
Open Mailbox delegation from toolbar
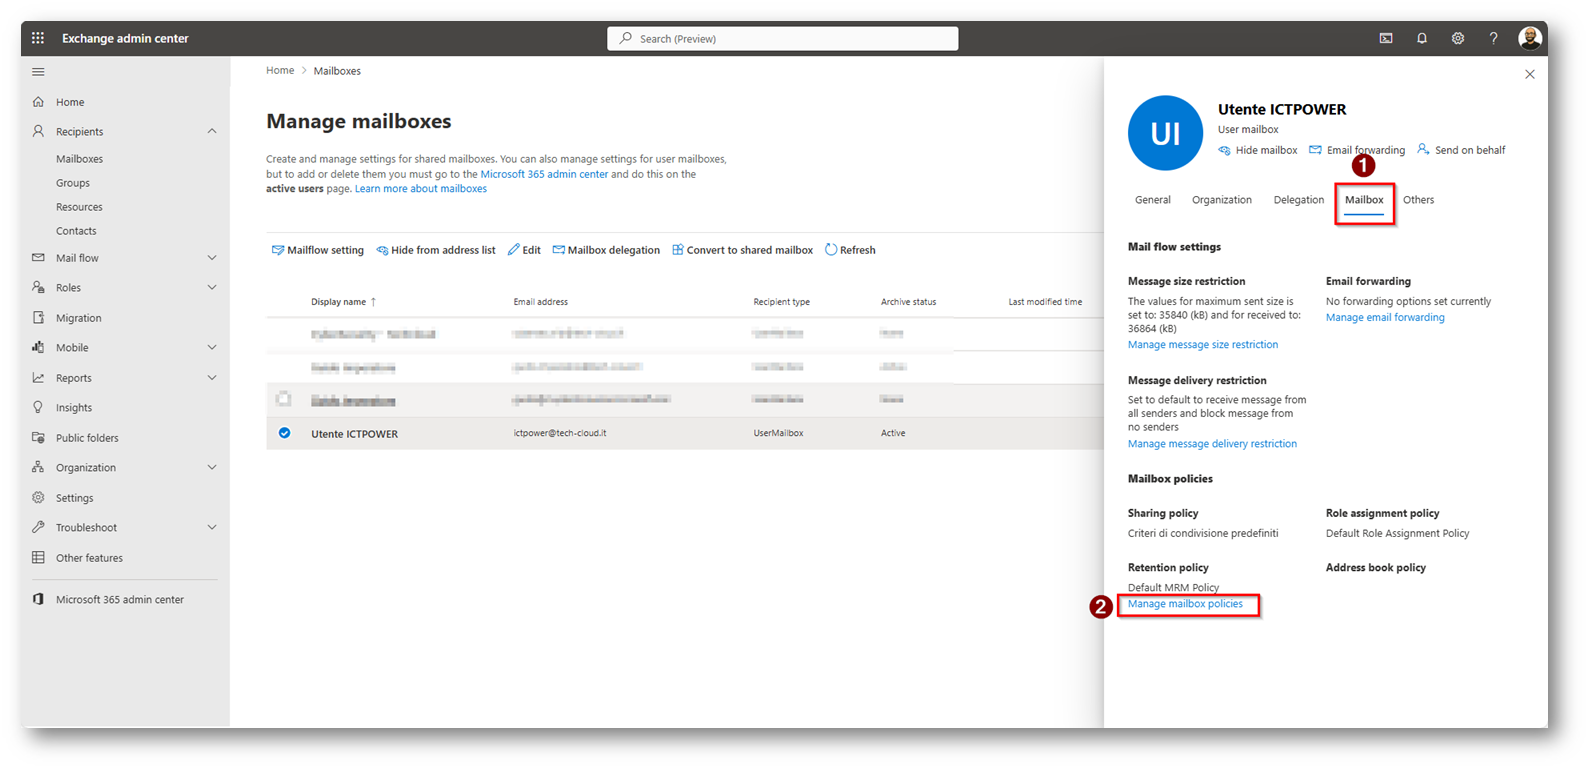(x=606, y=250)
